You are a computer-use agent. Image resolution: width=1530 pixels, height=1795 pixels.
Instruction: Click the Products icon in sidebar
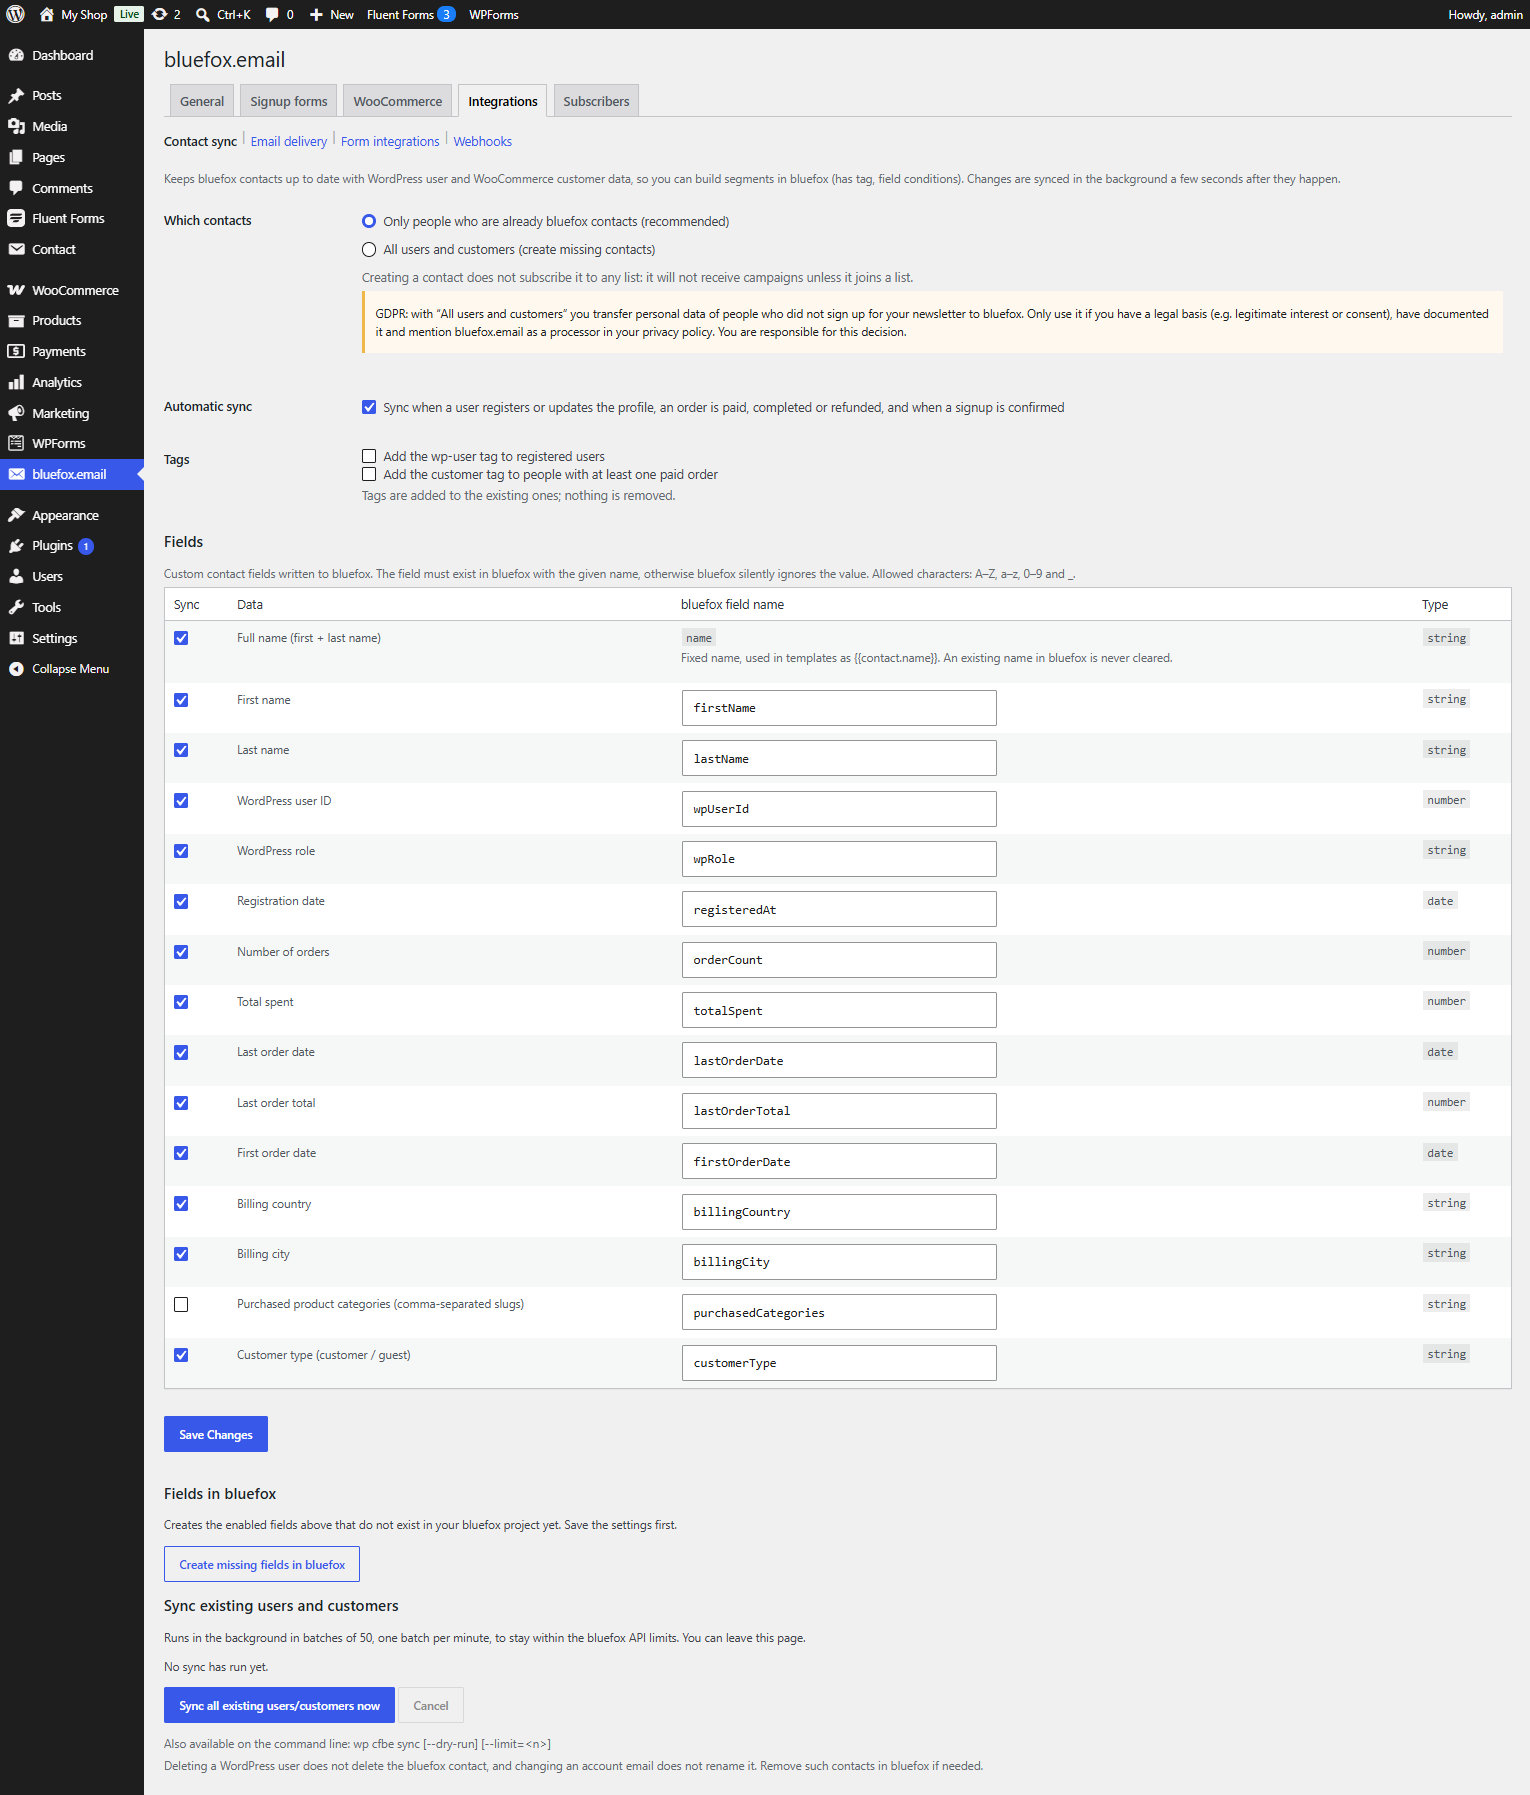coord(16,320)
